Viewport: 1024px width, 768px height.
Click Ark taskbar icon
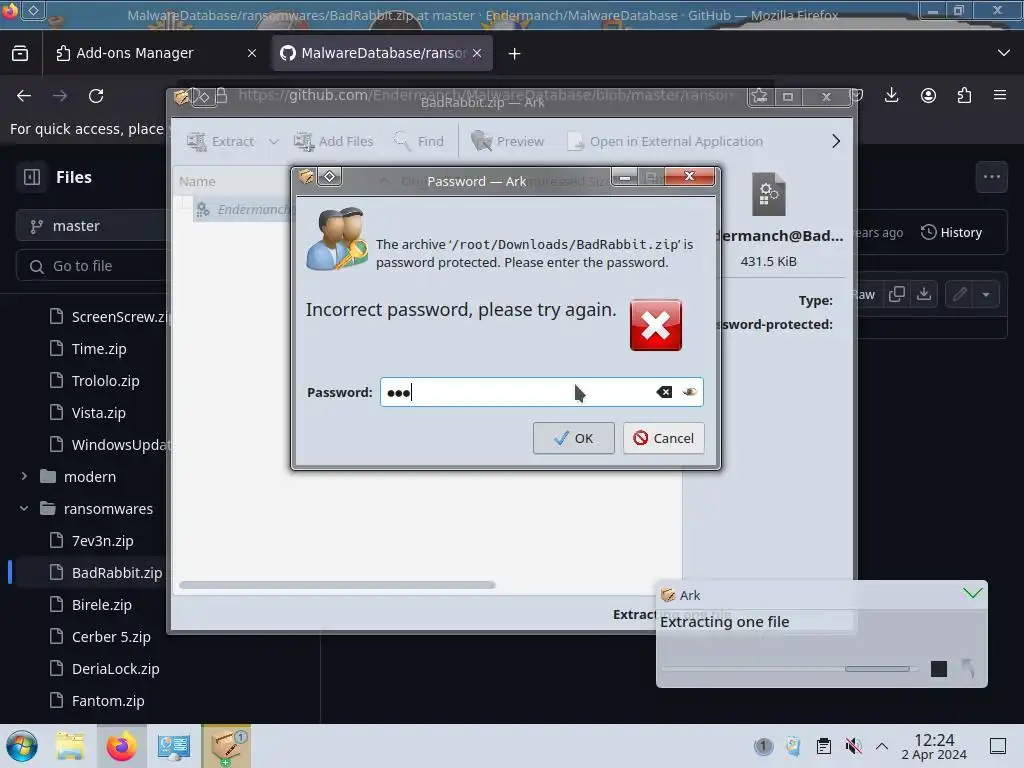pos(226,746)
